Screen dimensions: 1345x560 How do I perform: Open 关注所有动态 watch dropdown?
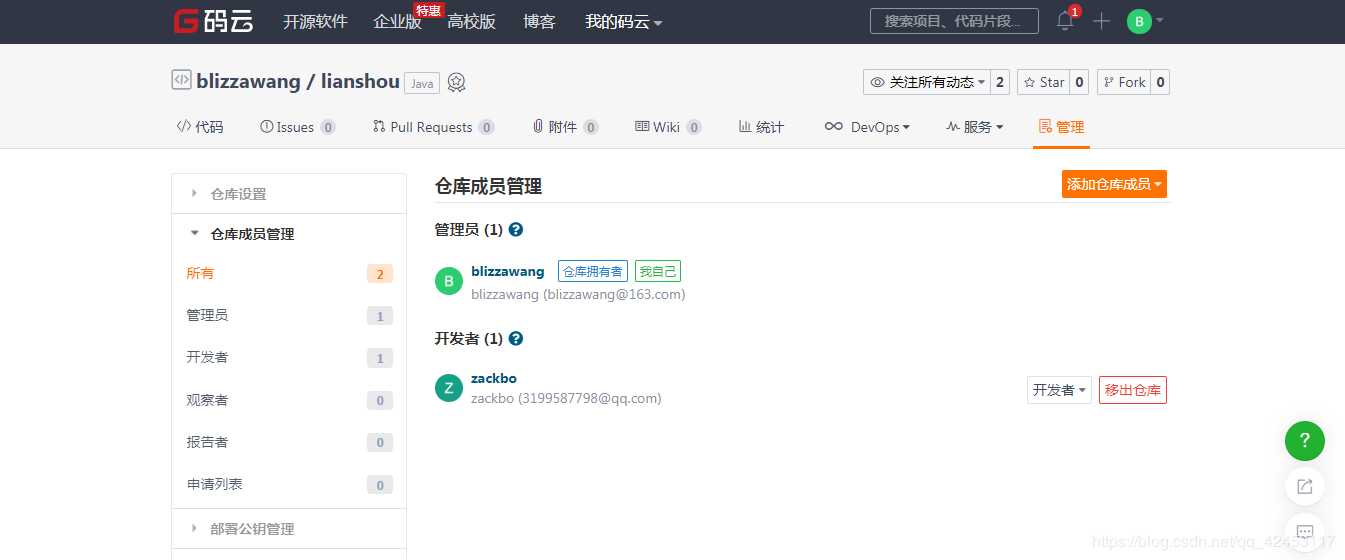tap(927, 82)
